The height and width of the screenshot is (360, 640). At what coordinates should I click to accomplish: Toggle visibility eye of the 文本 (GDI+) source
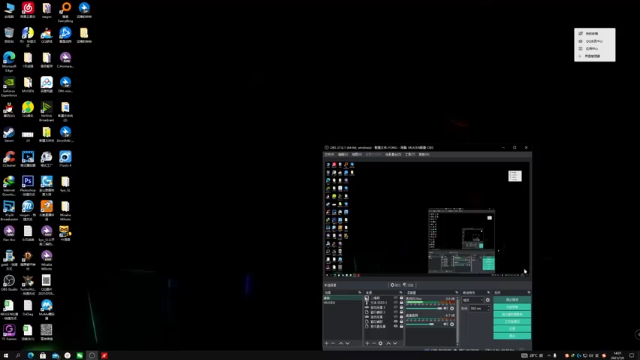coord(396,302)
